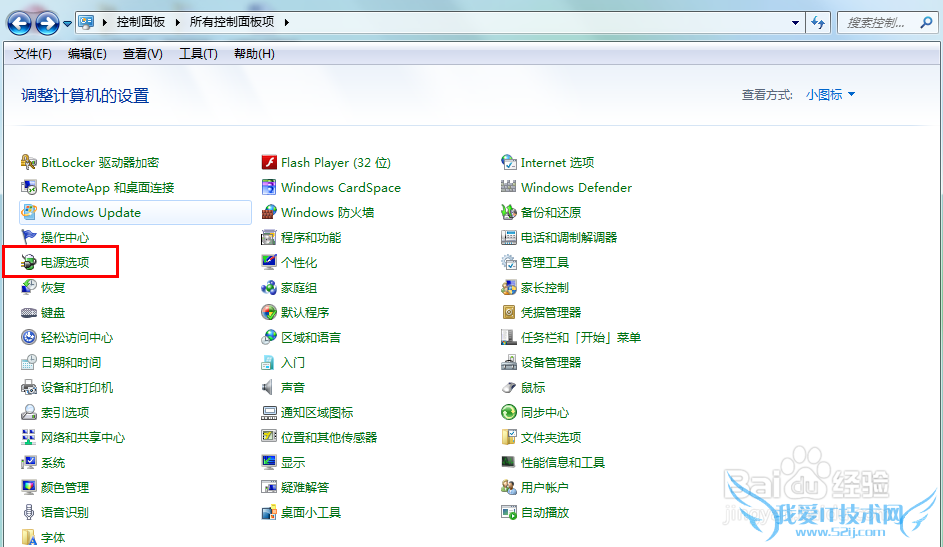The image size is (943, 547).
Task: Click the 控制面板 breadcrumb link
Action: click(x=141, y=22)
